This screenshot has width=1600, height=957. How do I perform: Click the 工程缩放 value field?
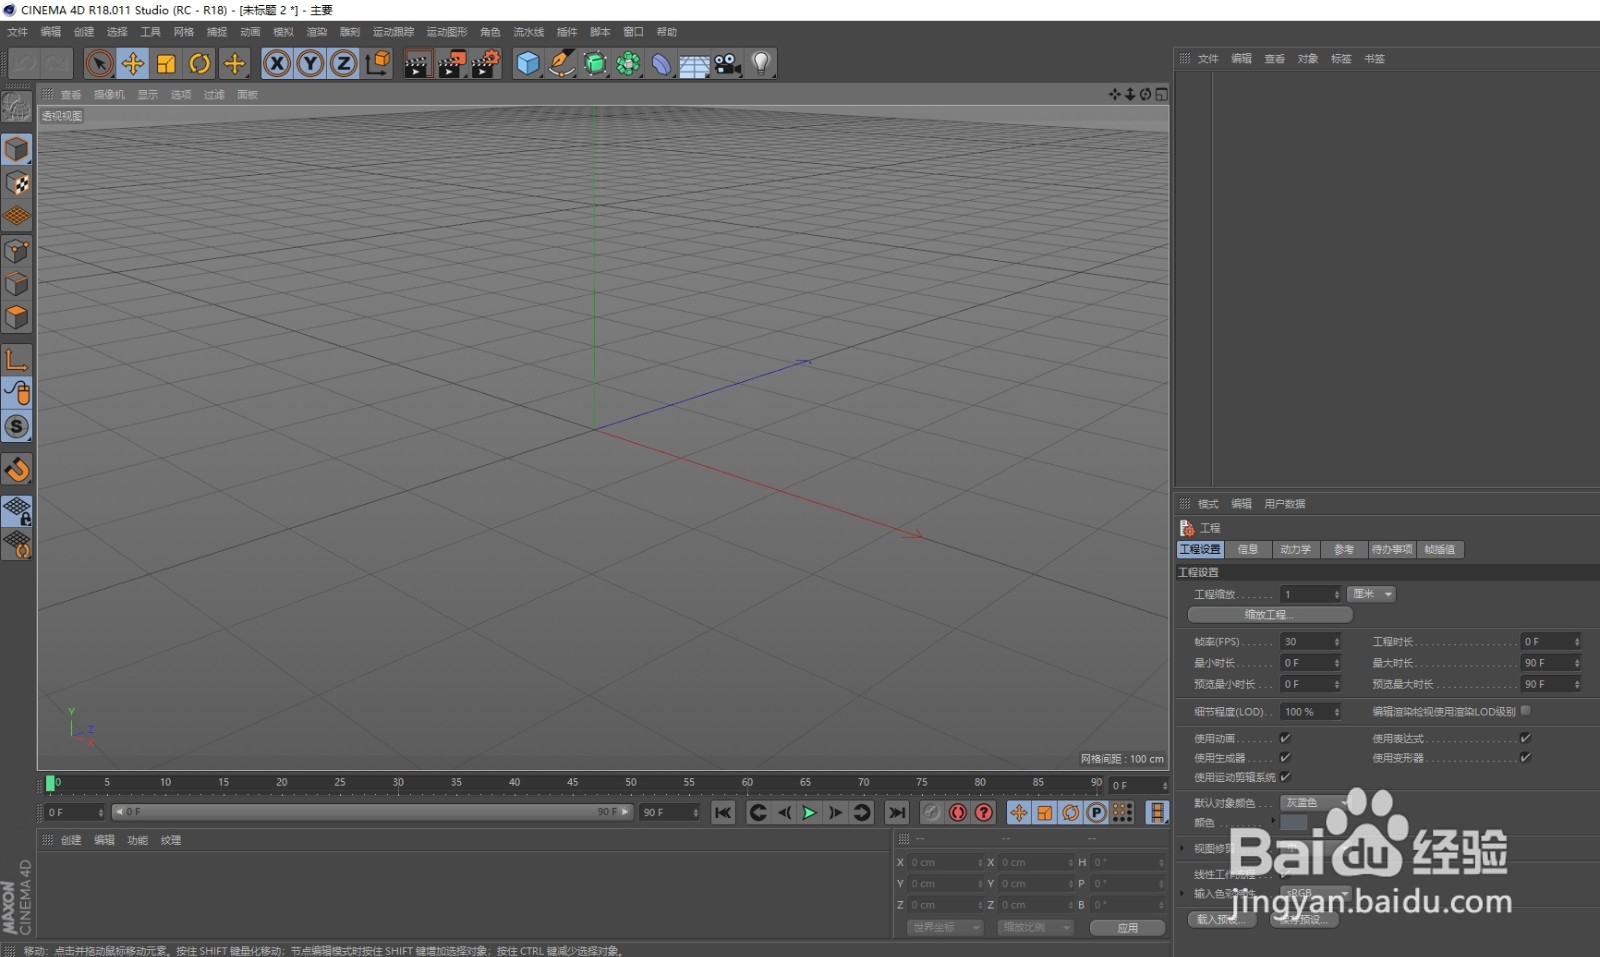[1310, 594]
